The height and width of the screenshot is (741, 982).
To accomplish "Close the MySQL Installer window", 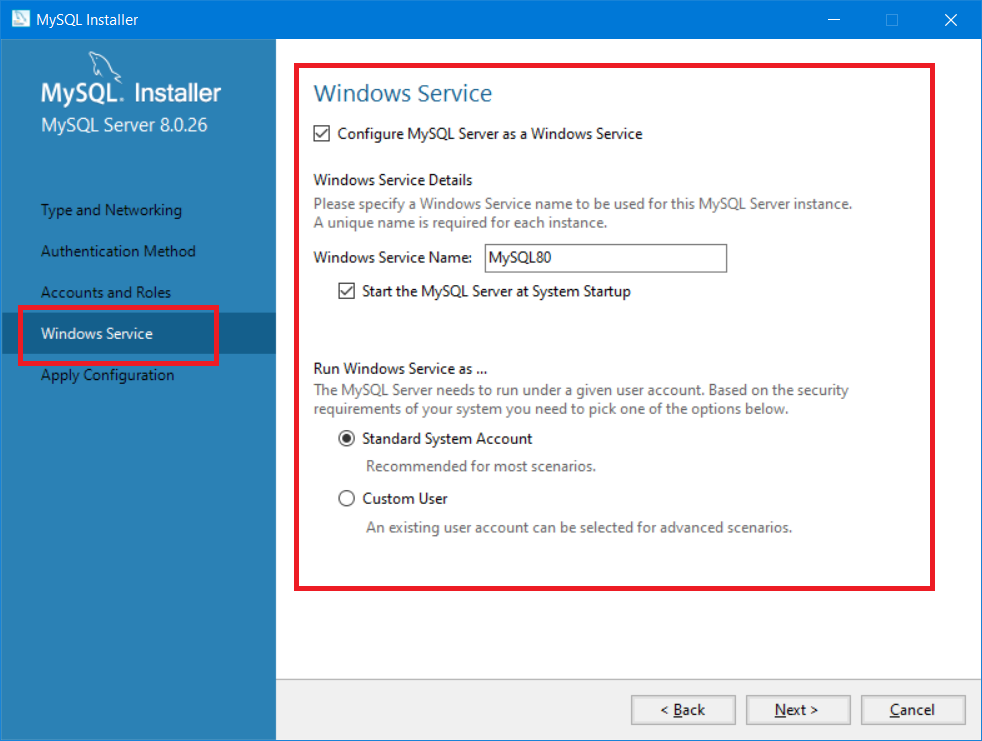I will tap(951, 19).
